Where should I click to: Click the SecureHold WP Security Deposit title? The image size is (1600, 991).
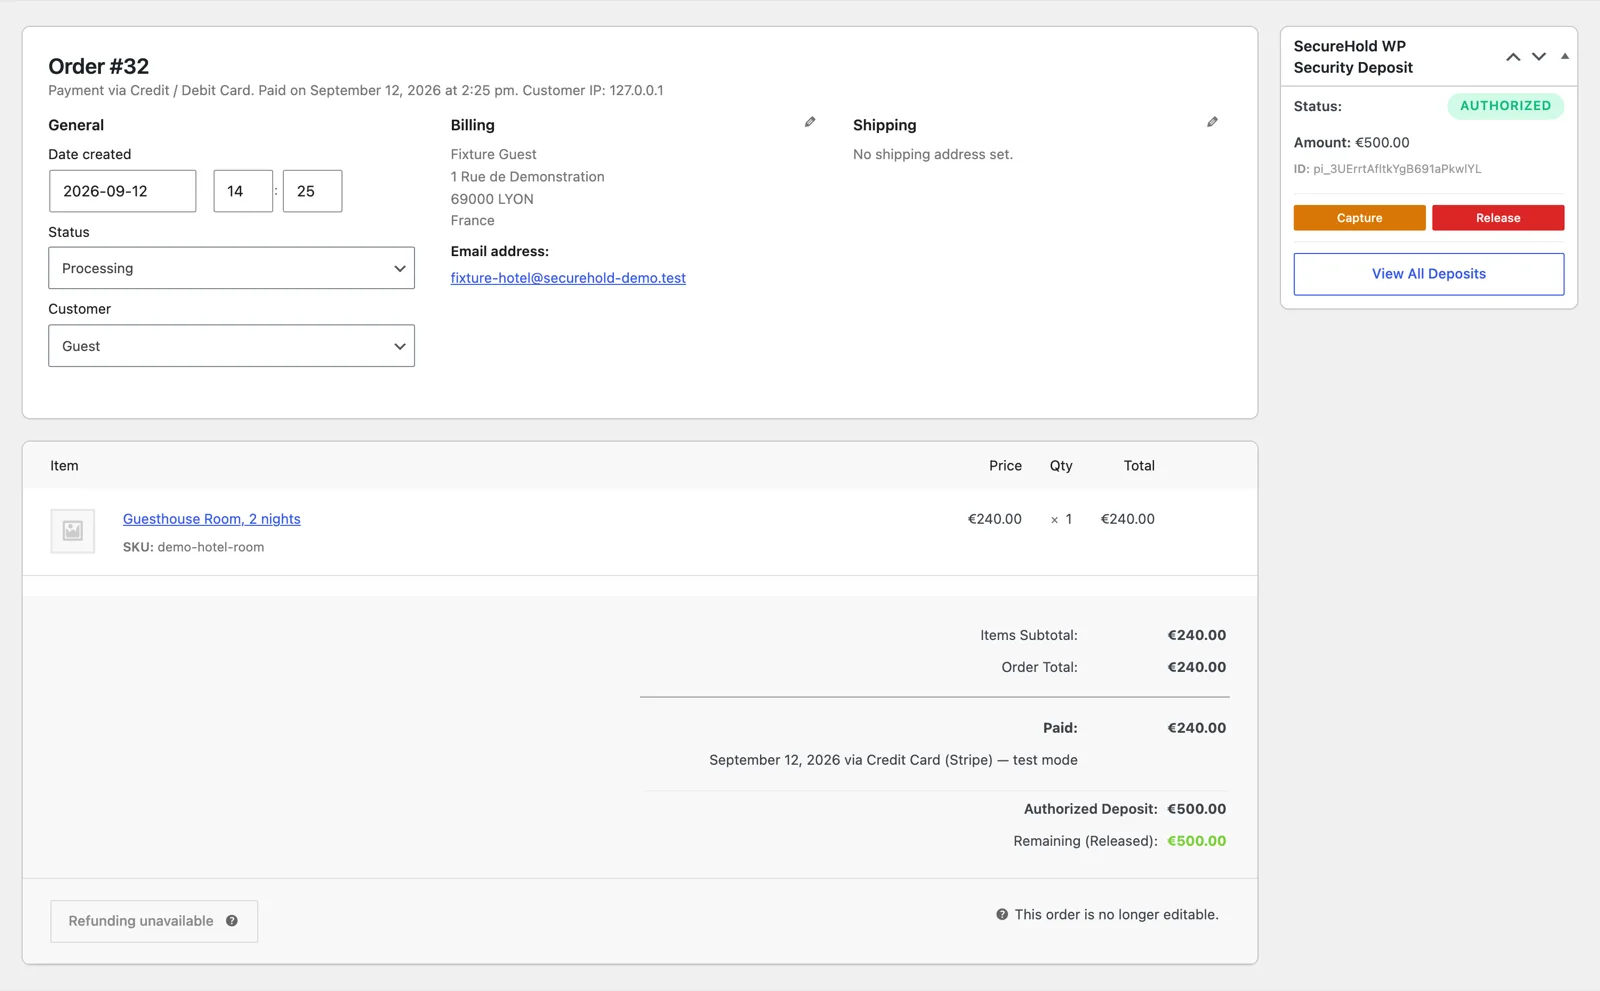coord(1353,57)
